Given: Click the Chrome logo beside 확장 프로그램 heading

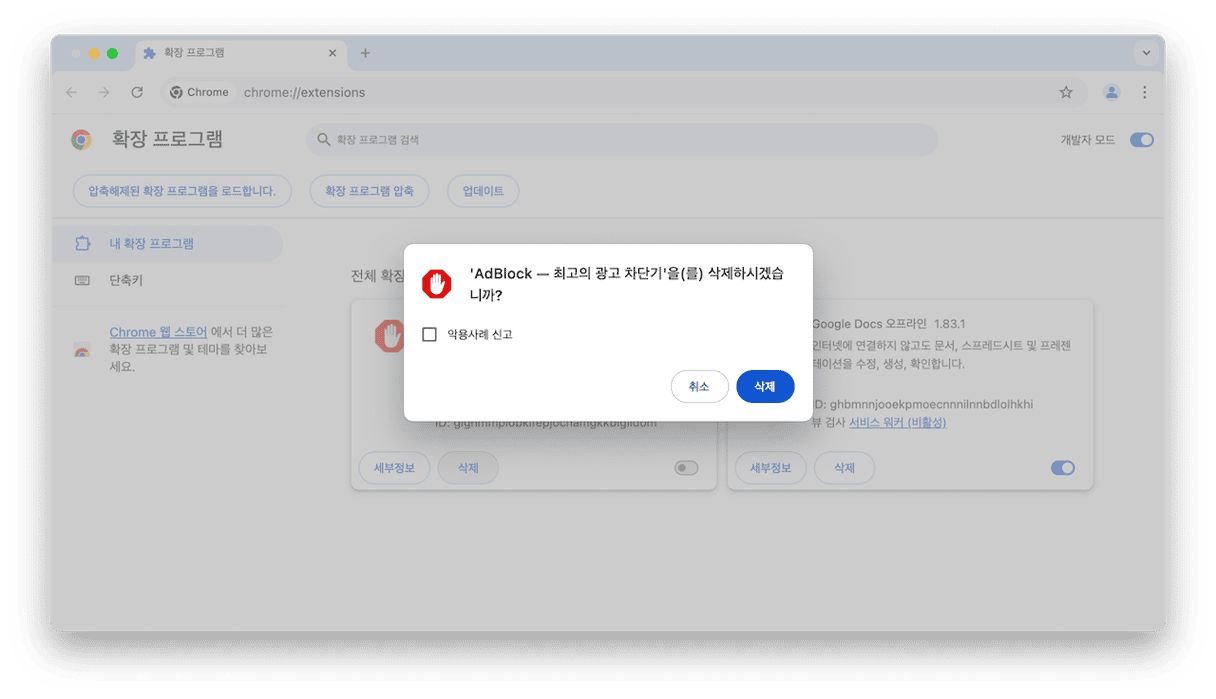Looking at the screenshot, I should click(82, 140).
